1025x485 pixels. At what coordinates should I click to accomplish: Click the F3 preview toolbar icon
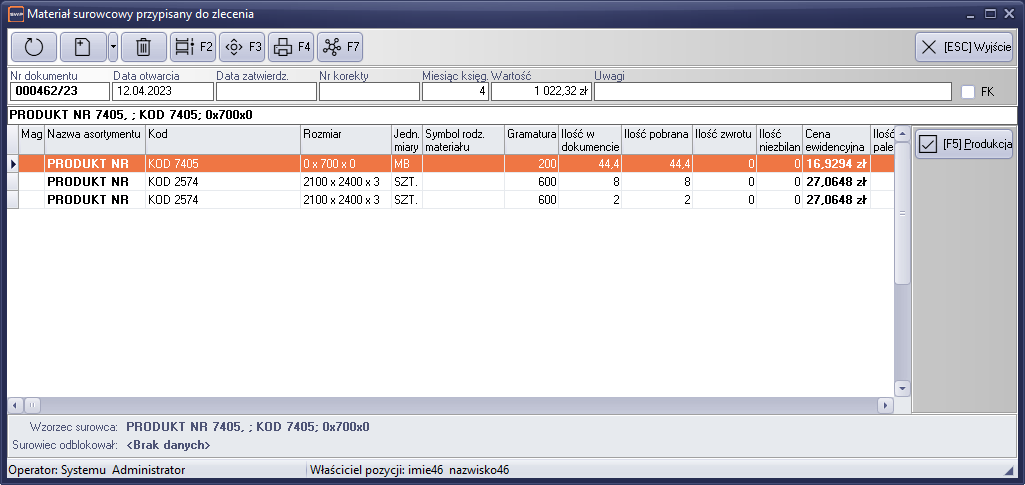(x=242, y=47)
